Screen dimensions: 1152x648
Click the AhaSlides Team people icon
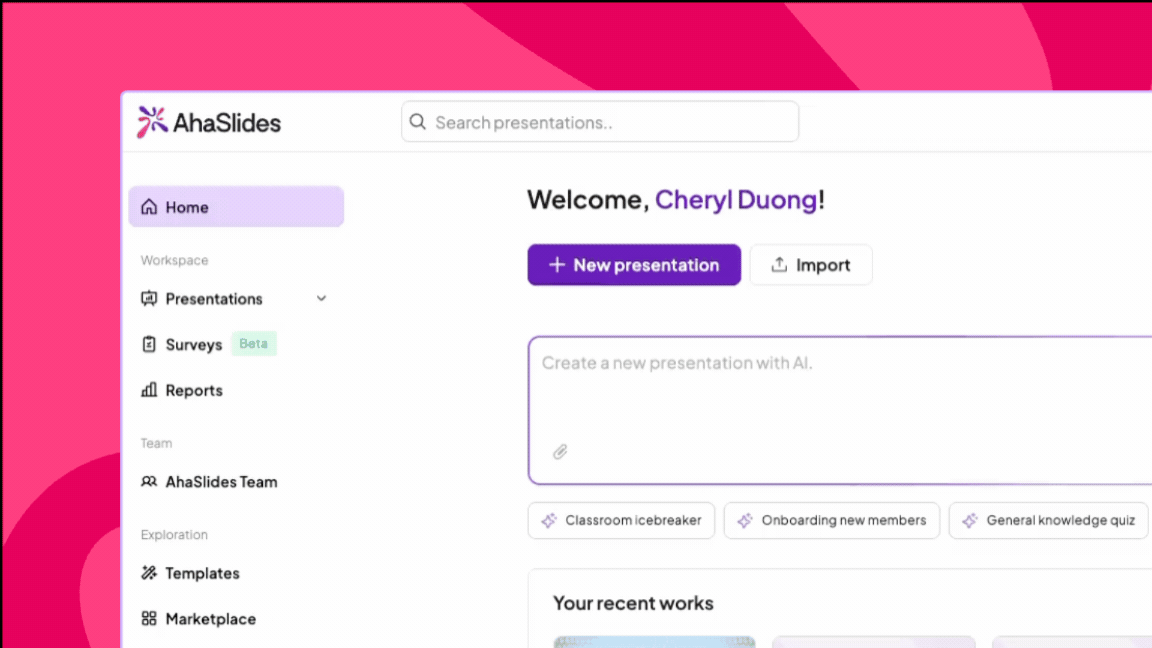tap(149, 481)
